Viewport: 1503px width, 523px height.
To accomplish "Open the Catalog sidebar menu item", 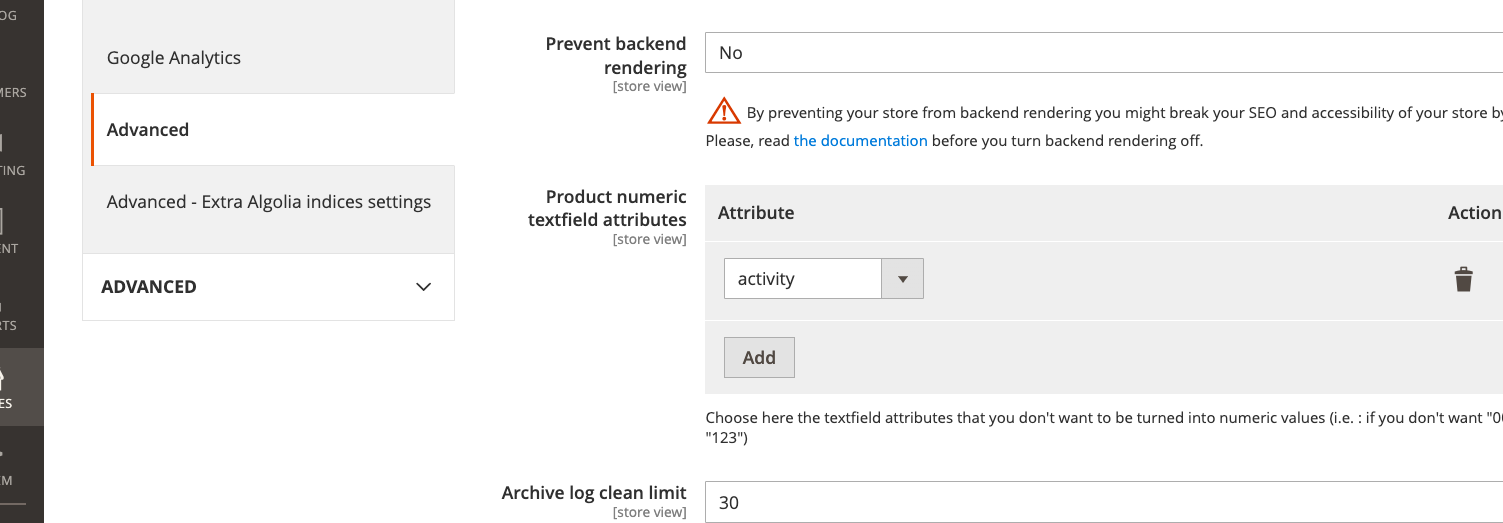I will [9, 14].
